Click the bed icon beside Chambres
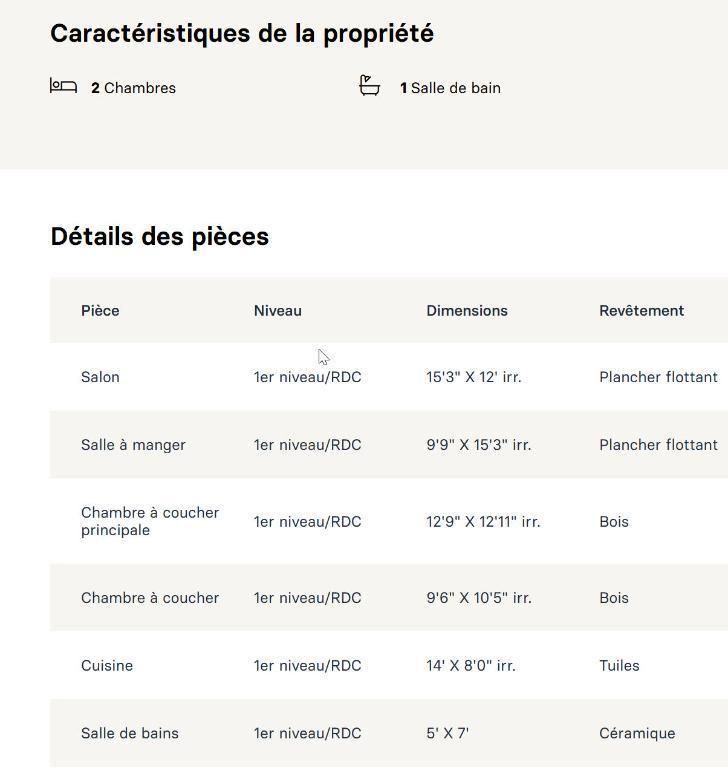This screenshot has width=728, height=768. 63,86
